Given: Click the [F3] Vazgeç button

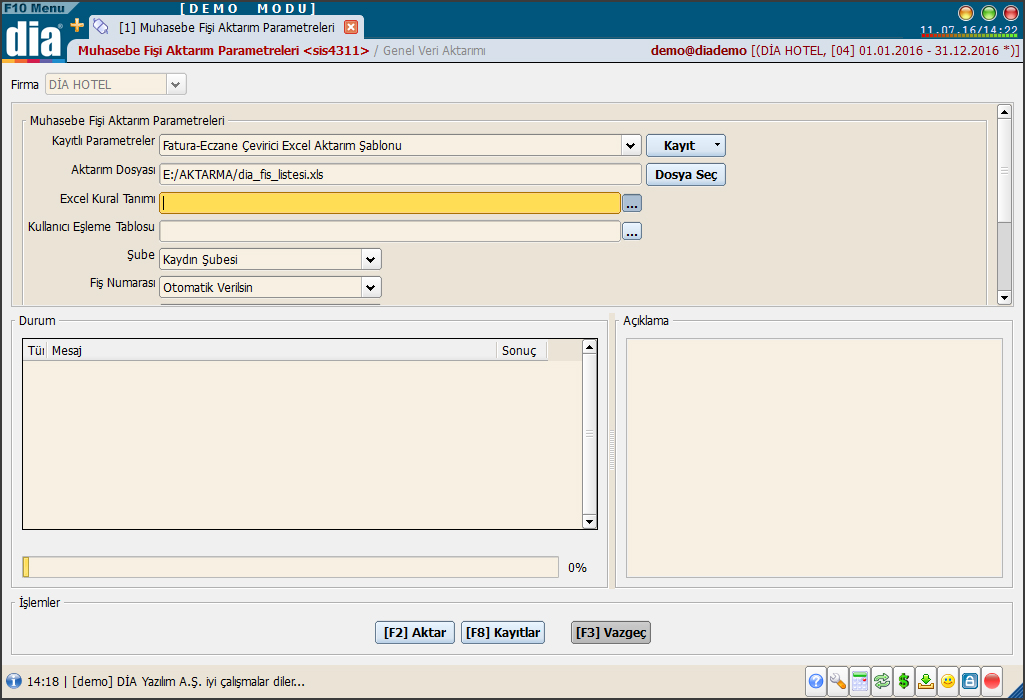Looking at the screenshot, I should (x=611, y=633).
